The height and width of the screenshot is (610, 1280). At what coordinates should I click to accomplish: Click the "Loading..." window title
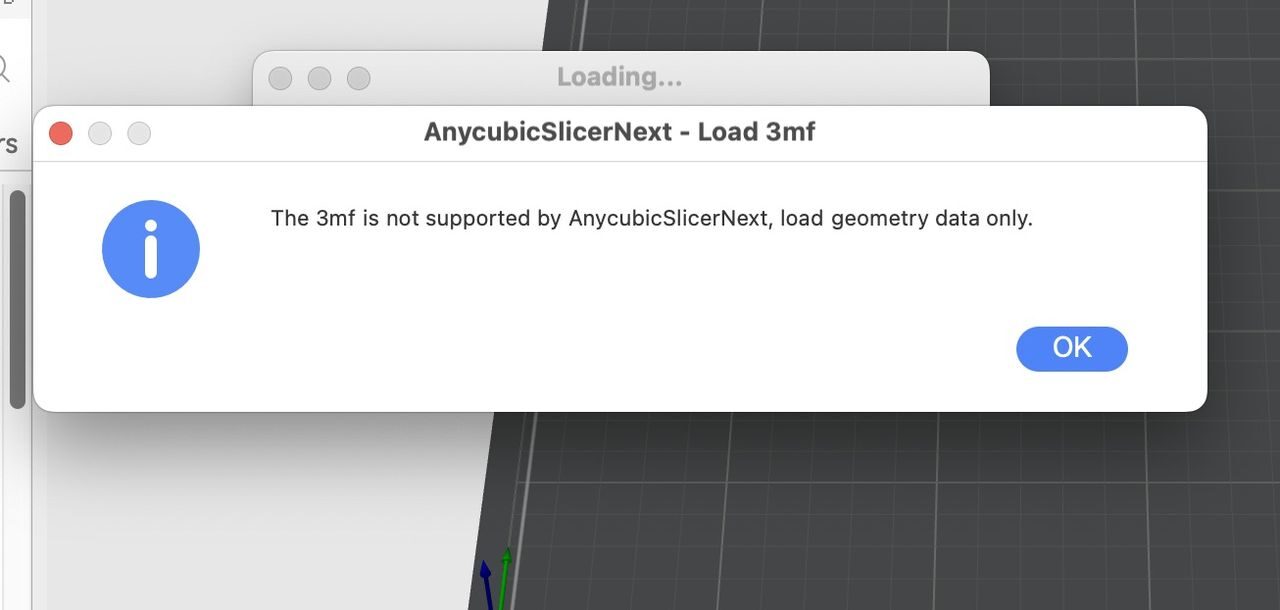[619, 77]
